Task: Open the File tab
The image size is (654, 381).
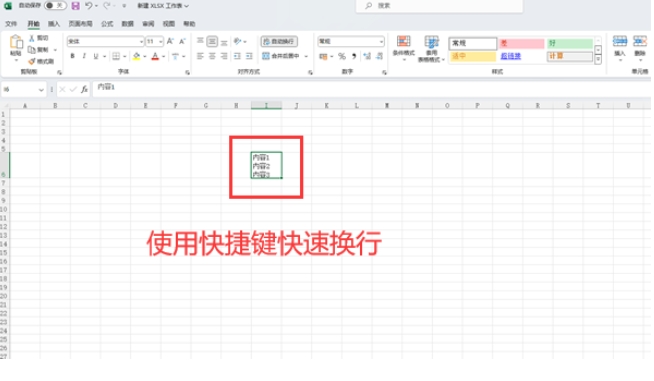Action: pyautogui.click(x=11, y=24)
